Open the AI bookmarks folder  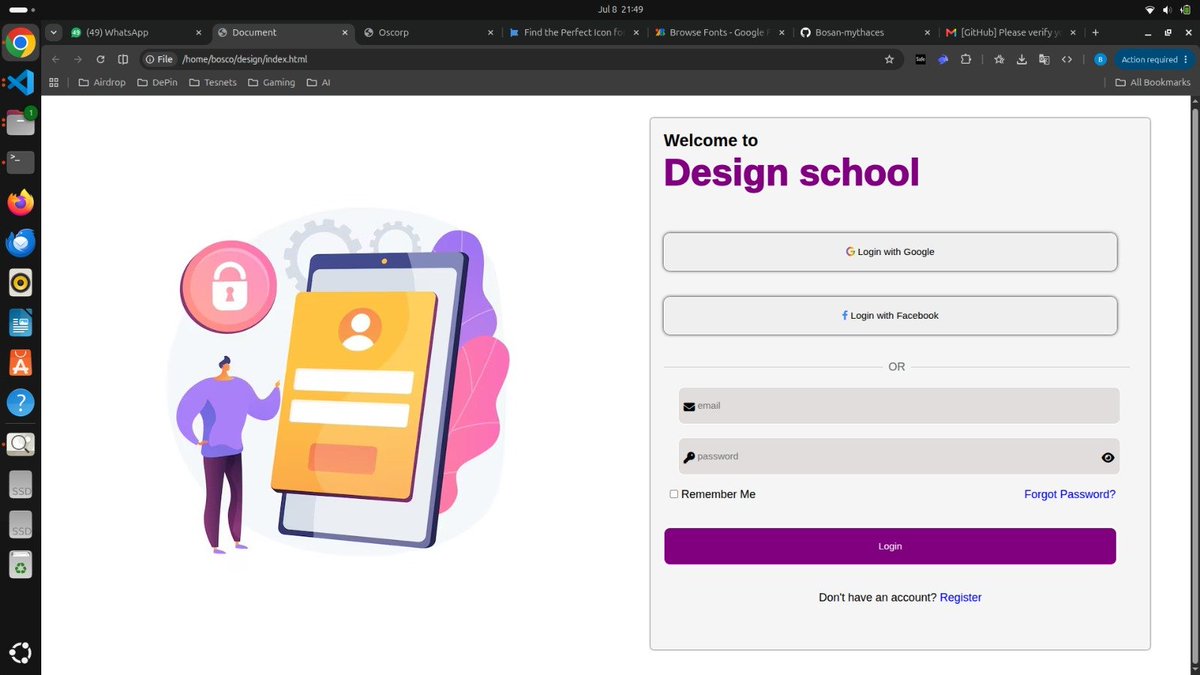point(318,82)
